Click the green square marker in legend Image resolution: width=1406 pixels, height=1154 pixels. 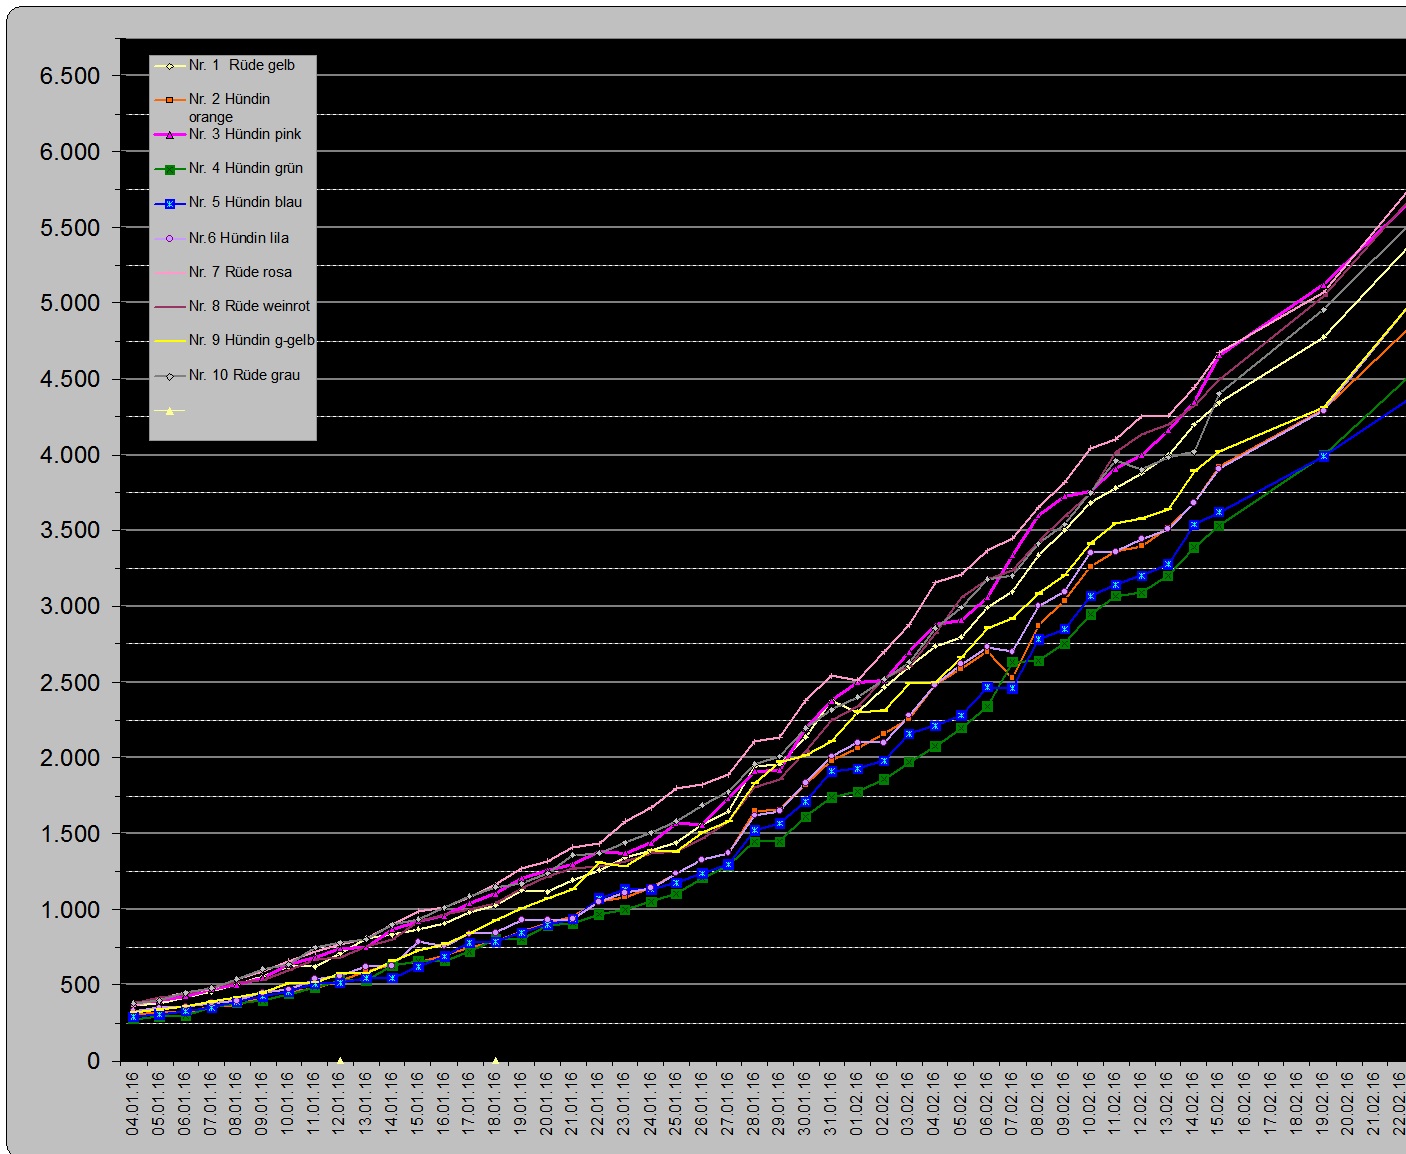click(x=170, y=169)
